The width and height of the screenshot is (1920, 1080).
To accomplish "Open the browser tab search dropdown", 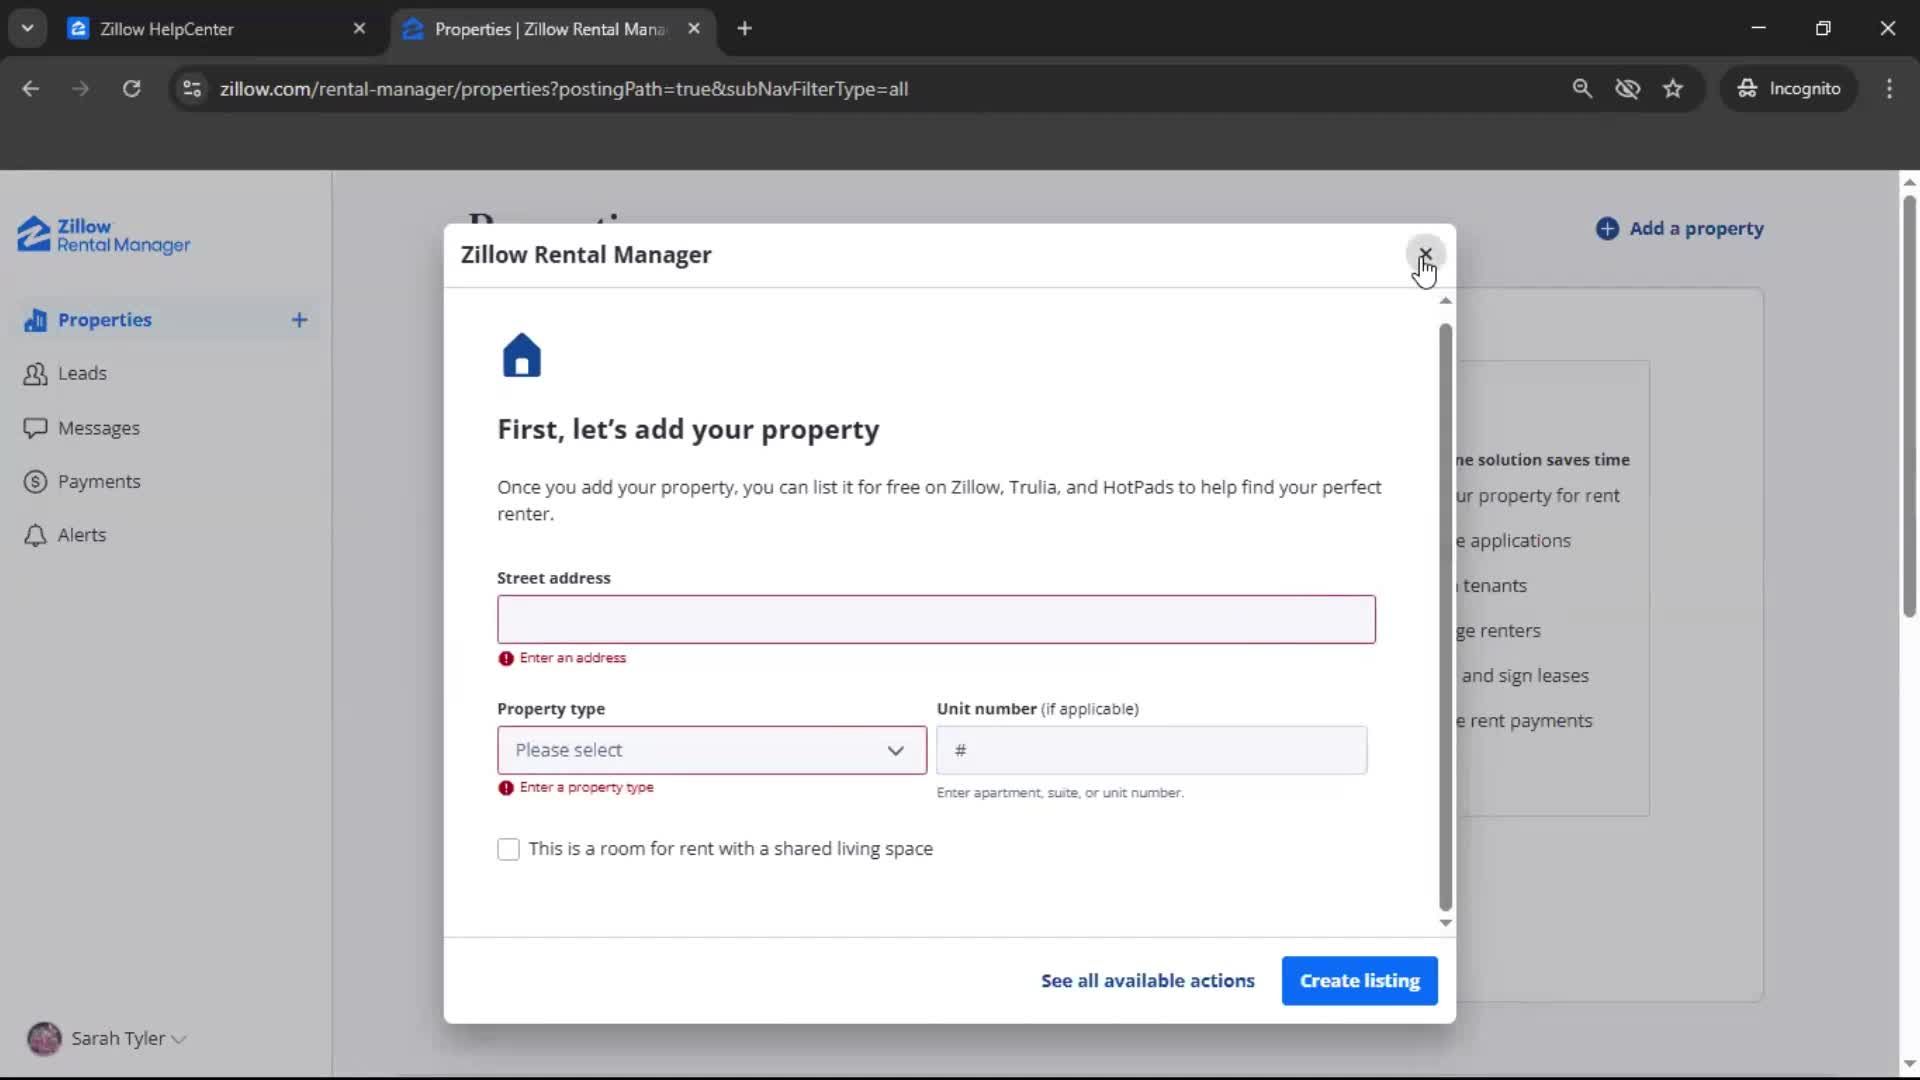I will point(28,29).
